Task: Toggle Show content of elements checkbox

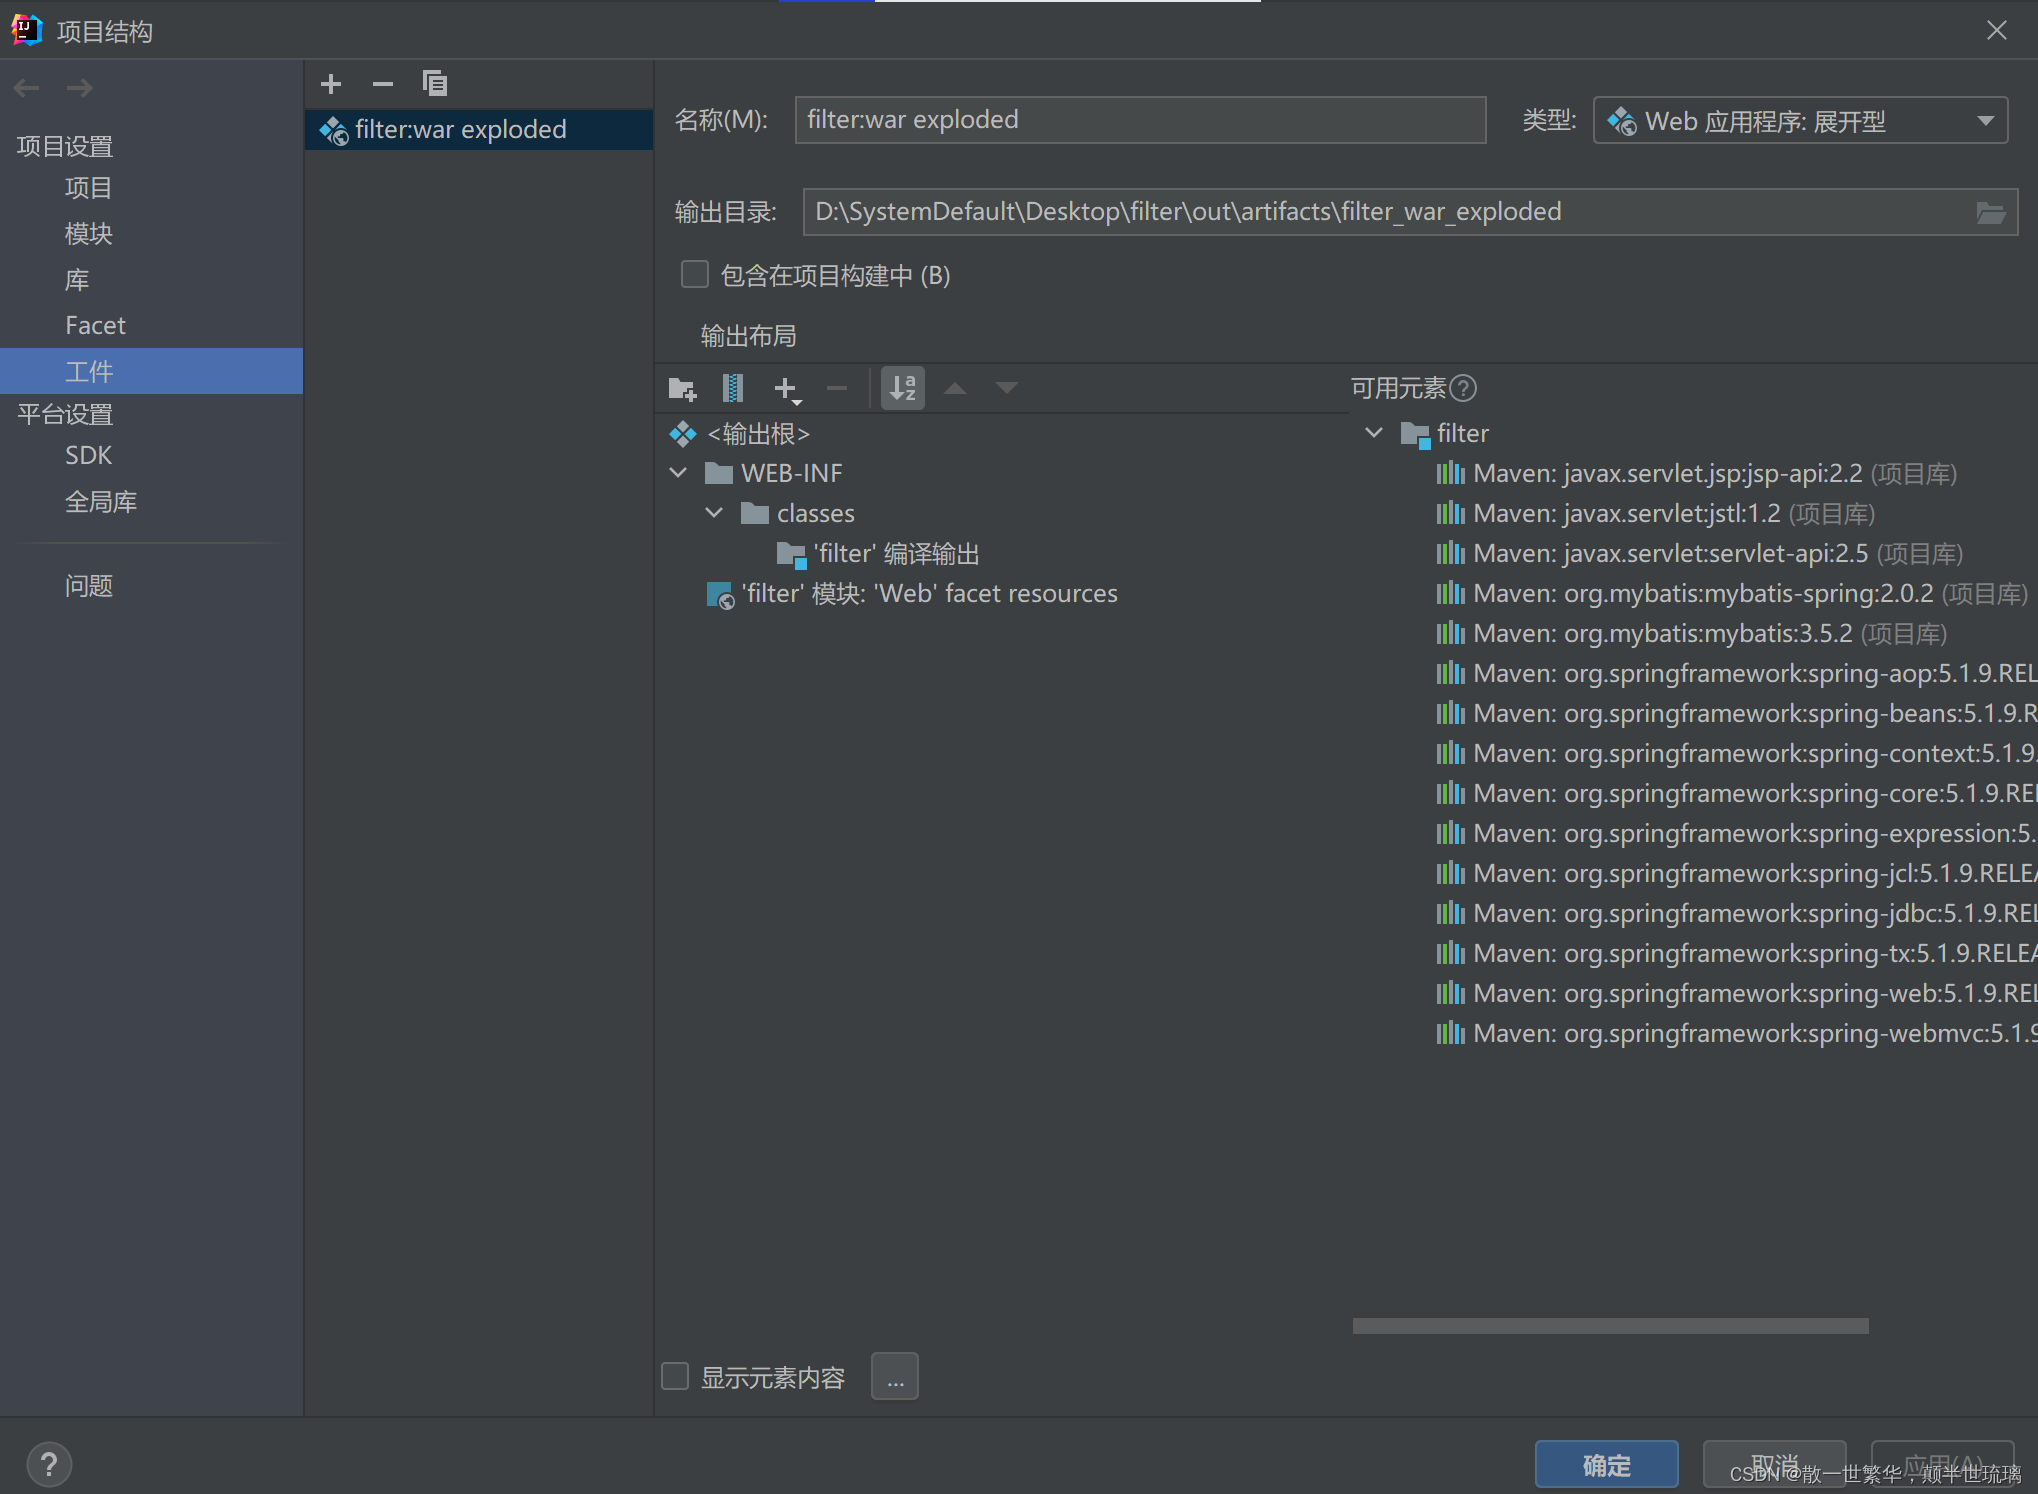Action: pyautogui.click(x=676, y=1377)
